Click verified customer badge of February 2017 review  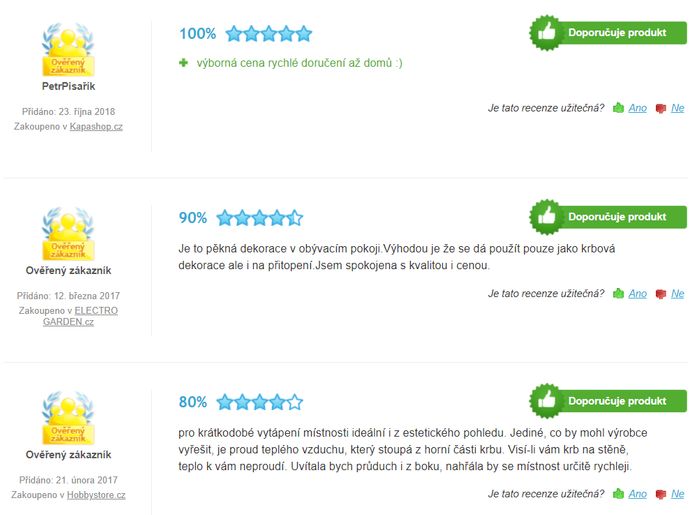[68, 418]
